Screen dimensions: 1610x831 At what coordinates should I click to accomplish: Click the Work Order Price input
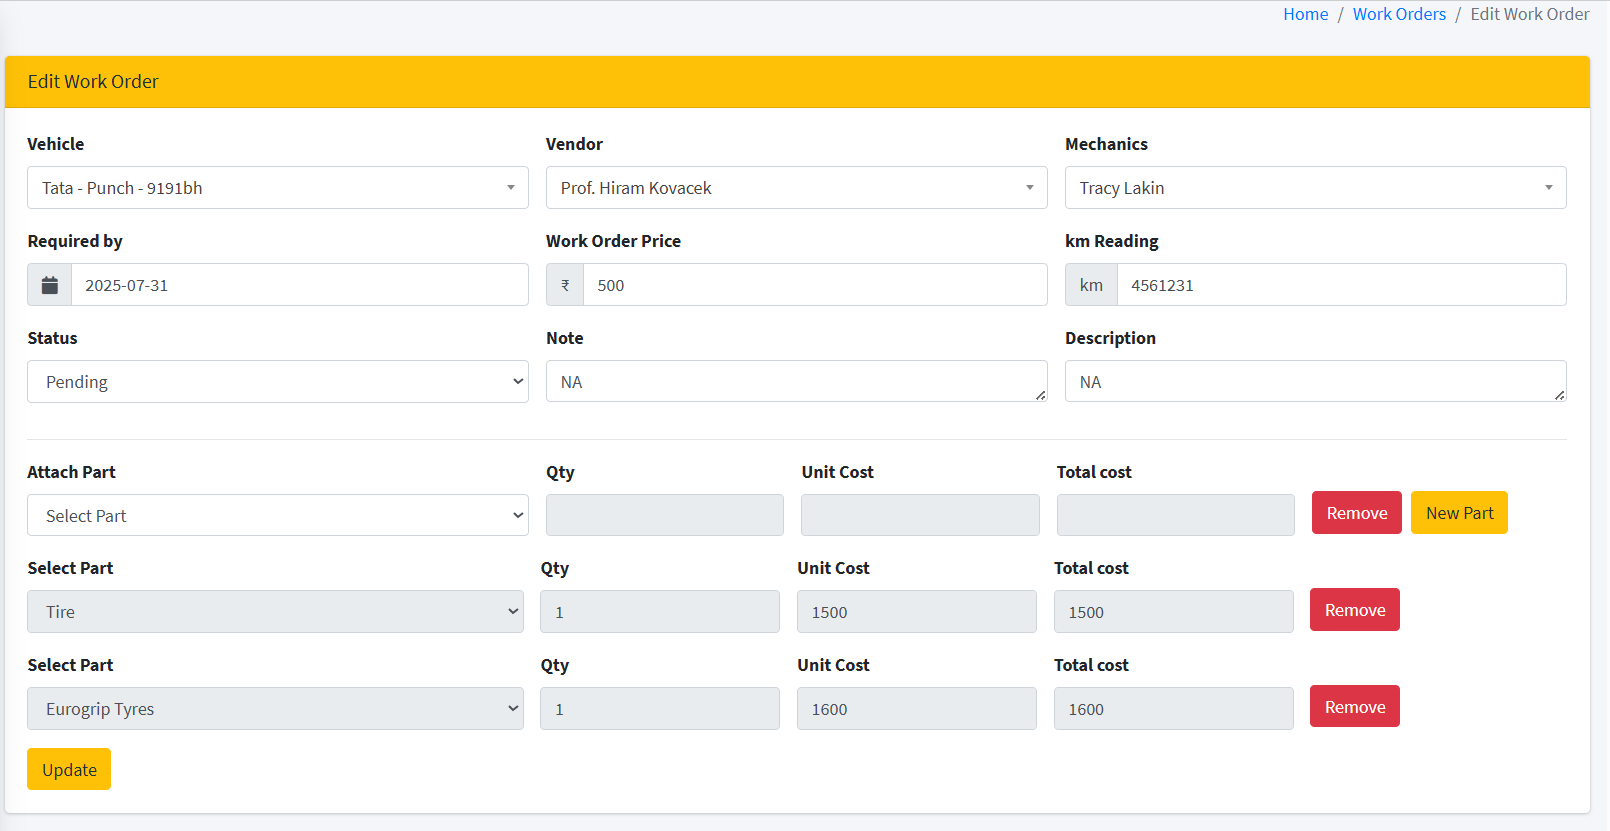814,285
